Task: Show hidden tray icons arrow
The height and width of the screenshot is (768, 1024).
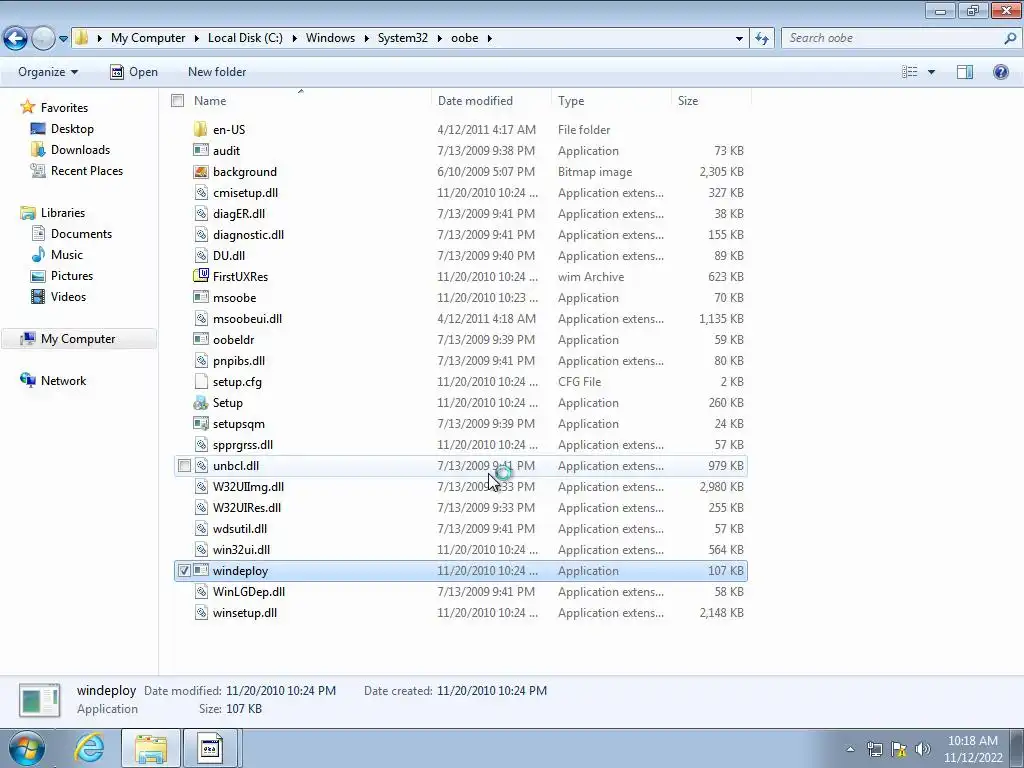Action: click(x=850, y=749)
